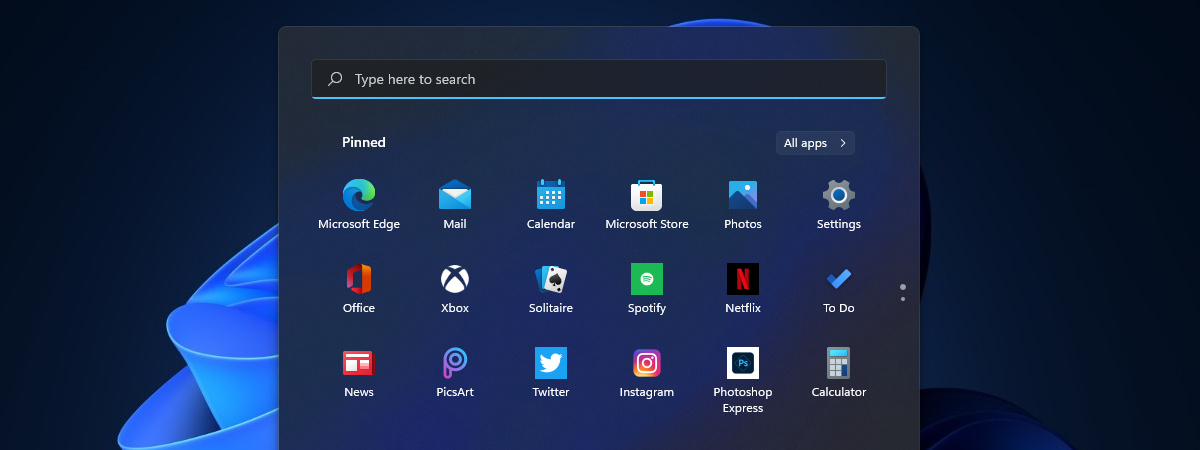Go to the second page of pinned apps
This screenshot has width=1200, height=450.
[x=903, y=298]
